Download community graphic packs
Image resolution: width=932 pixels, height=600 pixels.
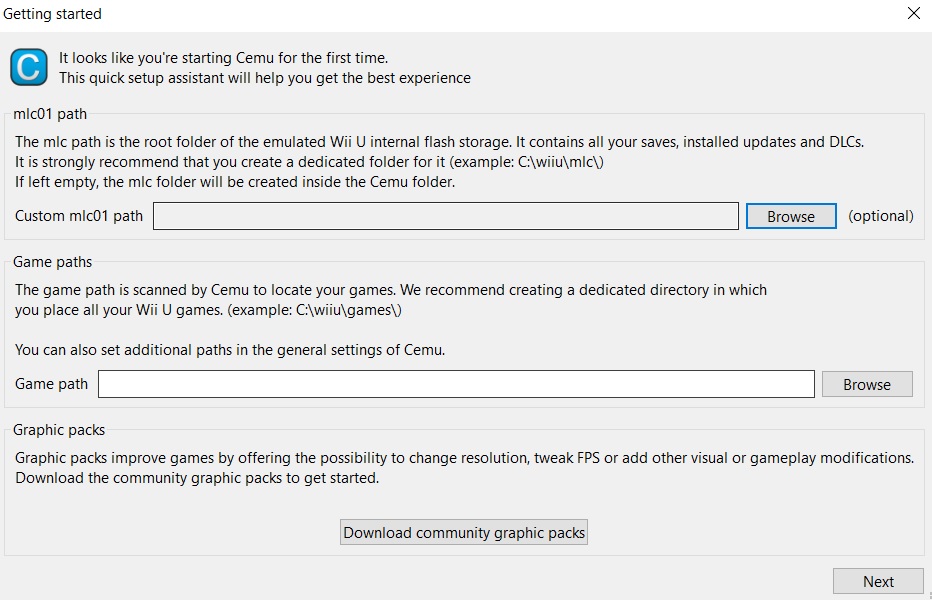coord(464,532)
